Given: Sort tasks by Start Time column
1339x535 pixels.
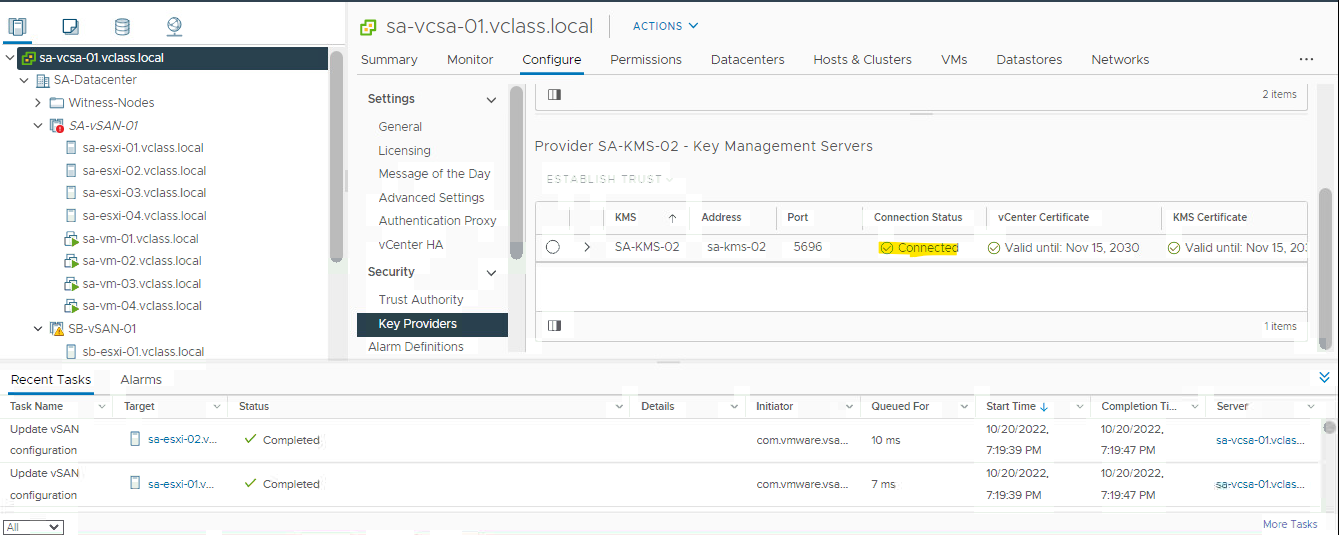Looking at the screenshot, I should 1017,407.
